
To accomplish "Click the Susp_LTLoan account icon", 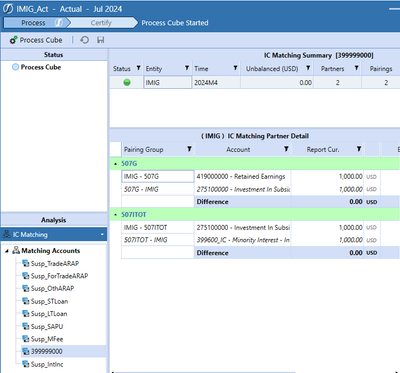I will [x=26, y=314].
